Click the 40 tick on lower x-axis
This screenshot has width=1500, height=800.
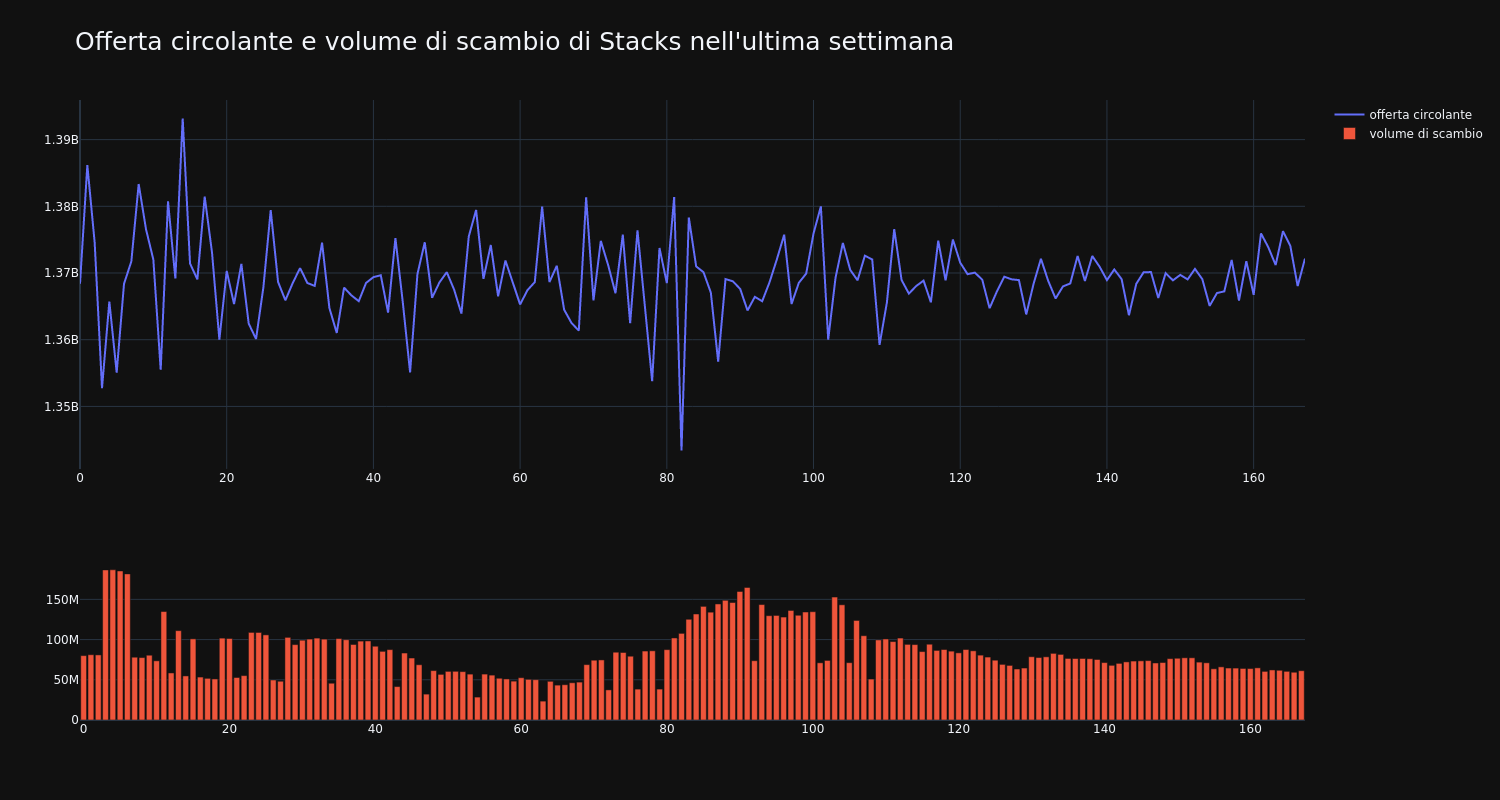click(375, 730)
